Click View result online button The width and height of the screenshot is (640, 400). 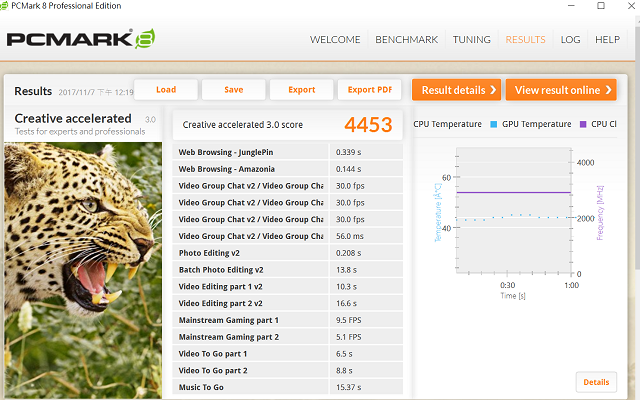[x=561, y=90]
